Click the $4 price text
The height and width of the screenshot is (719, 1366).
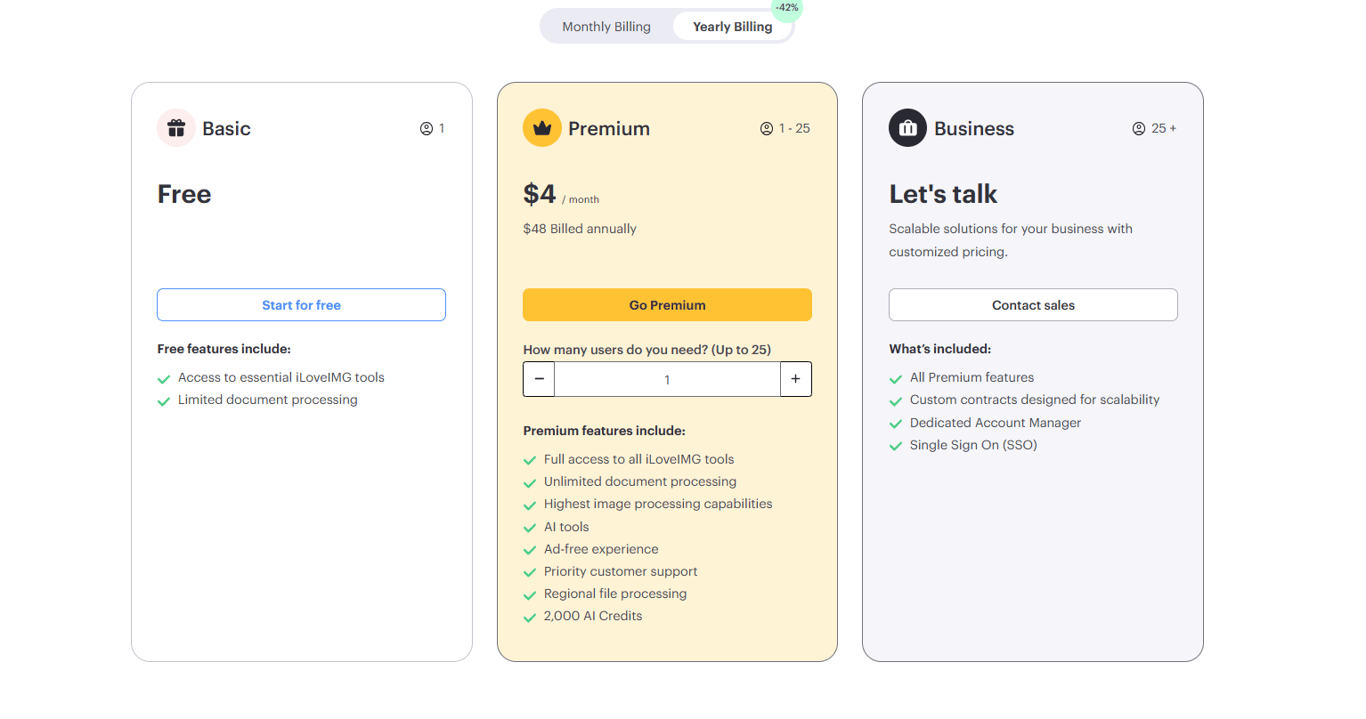[x=539, y=194]
